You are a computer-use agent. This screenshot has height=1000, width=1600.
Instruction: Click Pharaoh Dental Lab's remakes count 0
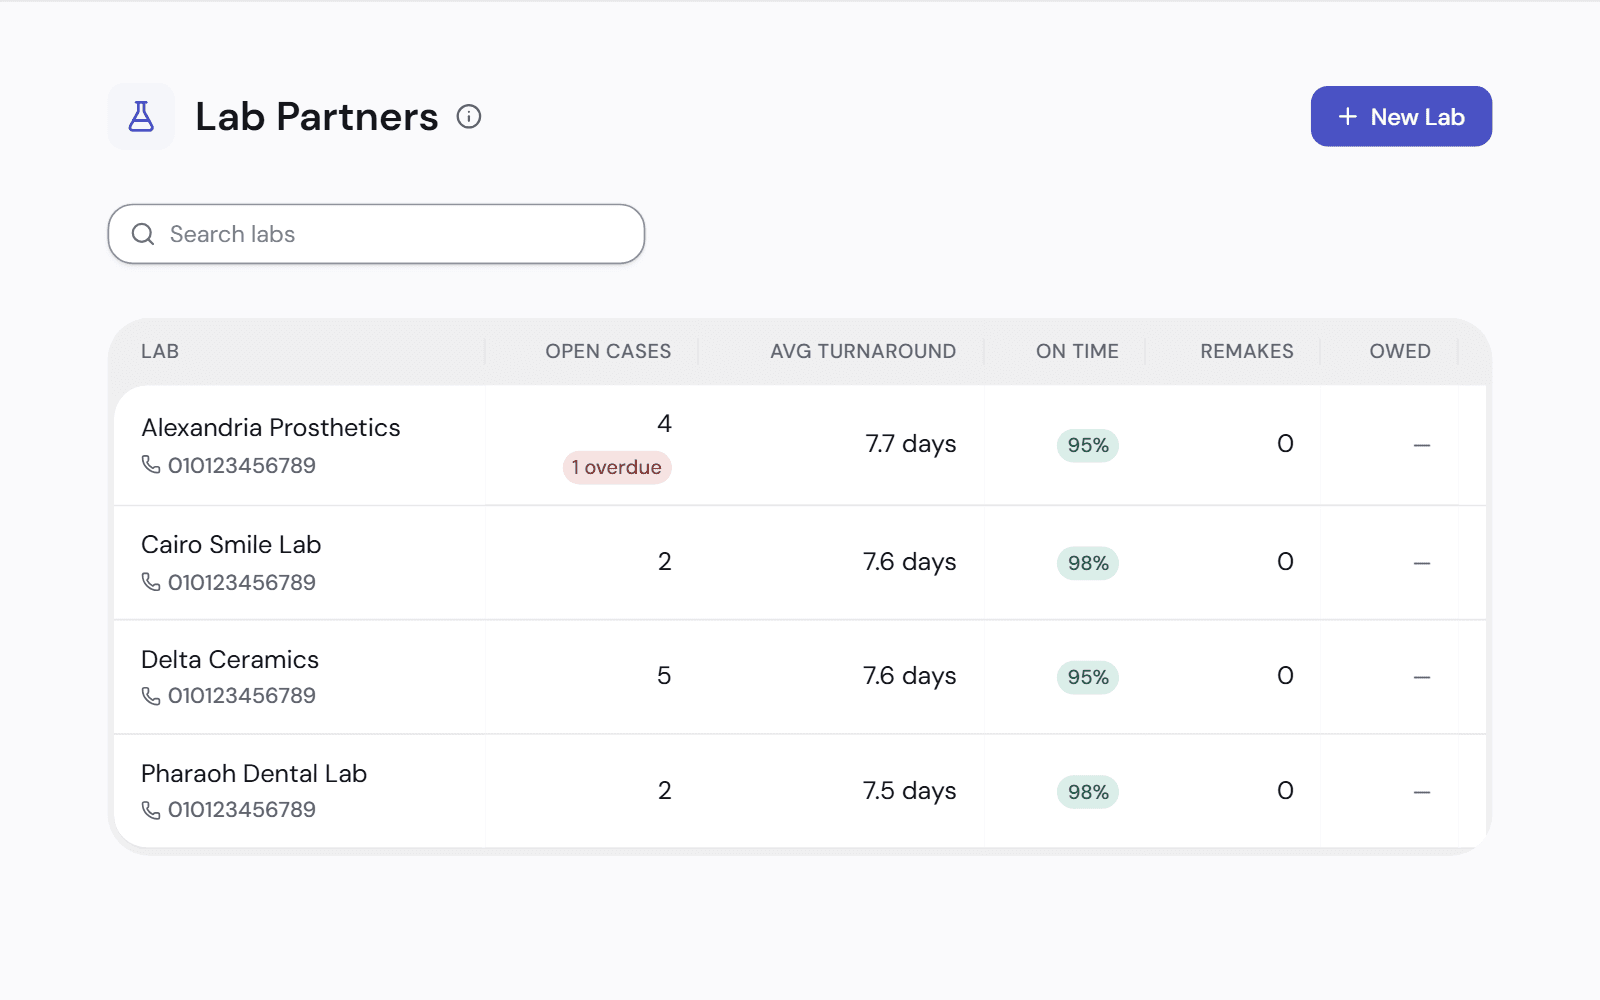pos(1285,791)
